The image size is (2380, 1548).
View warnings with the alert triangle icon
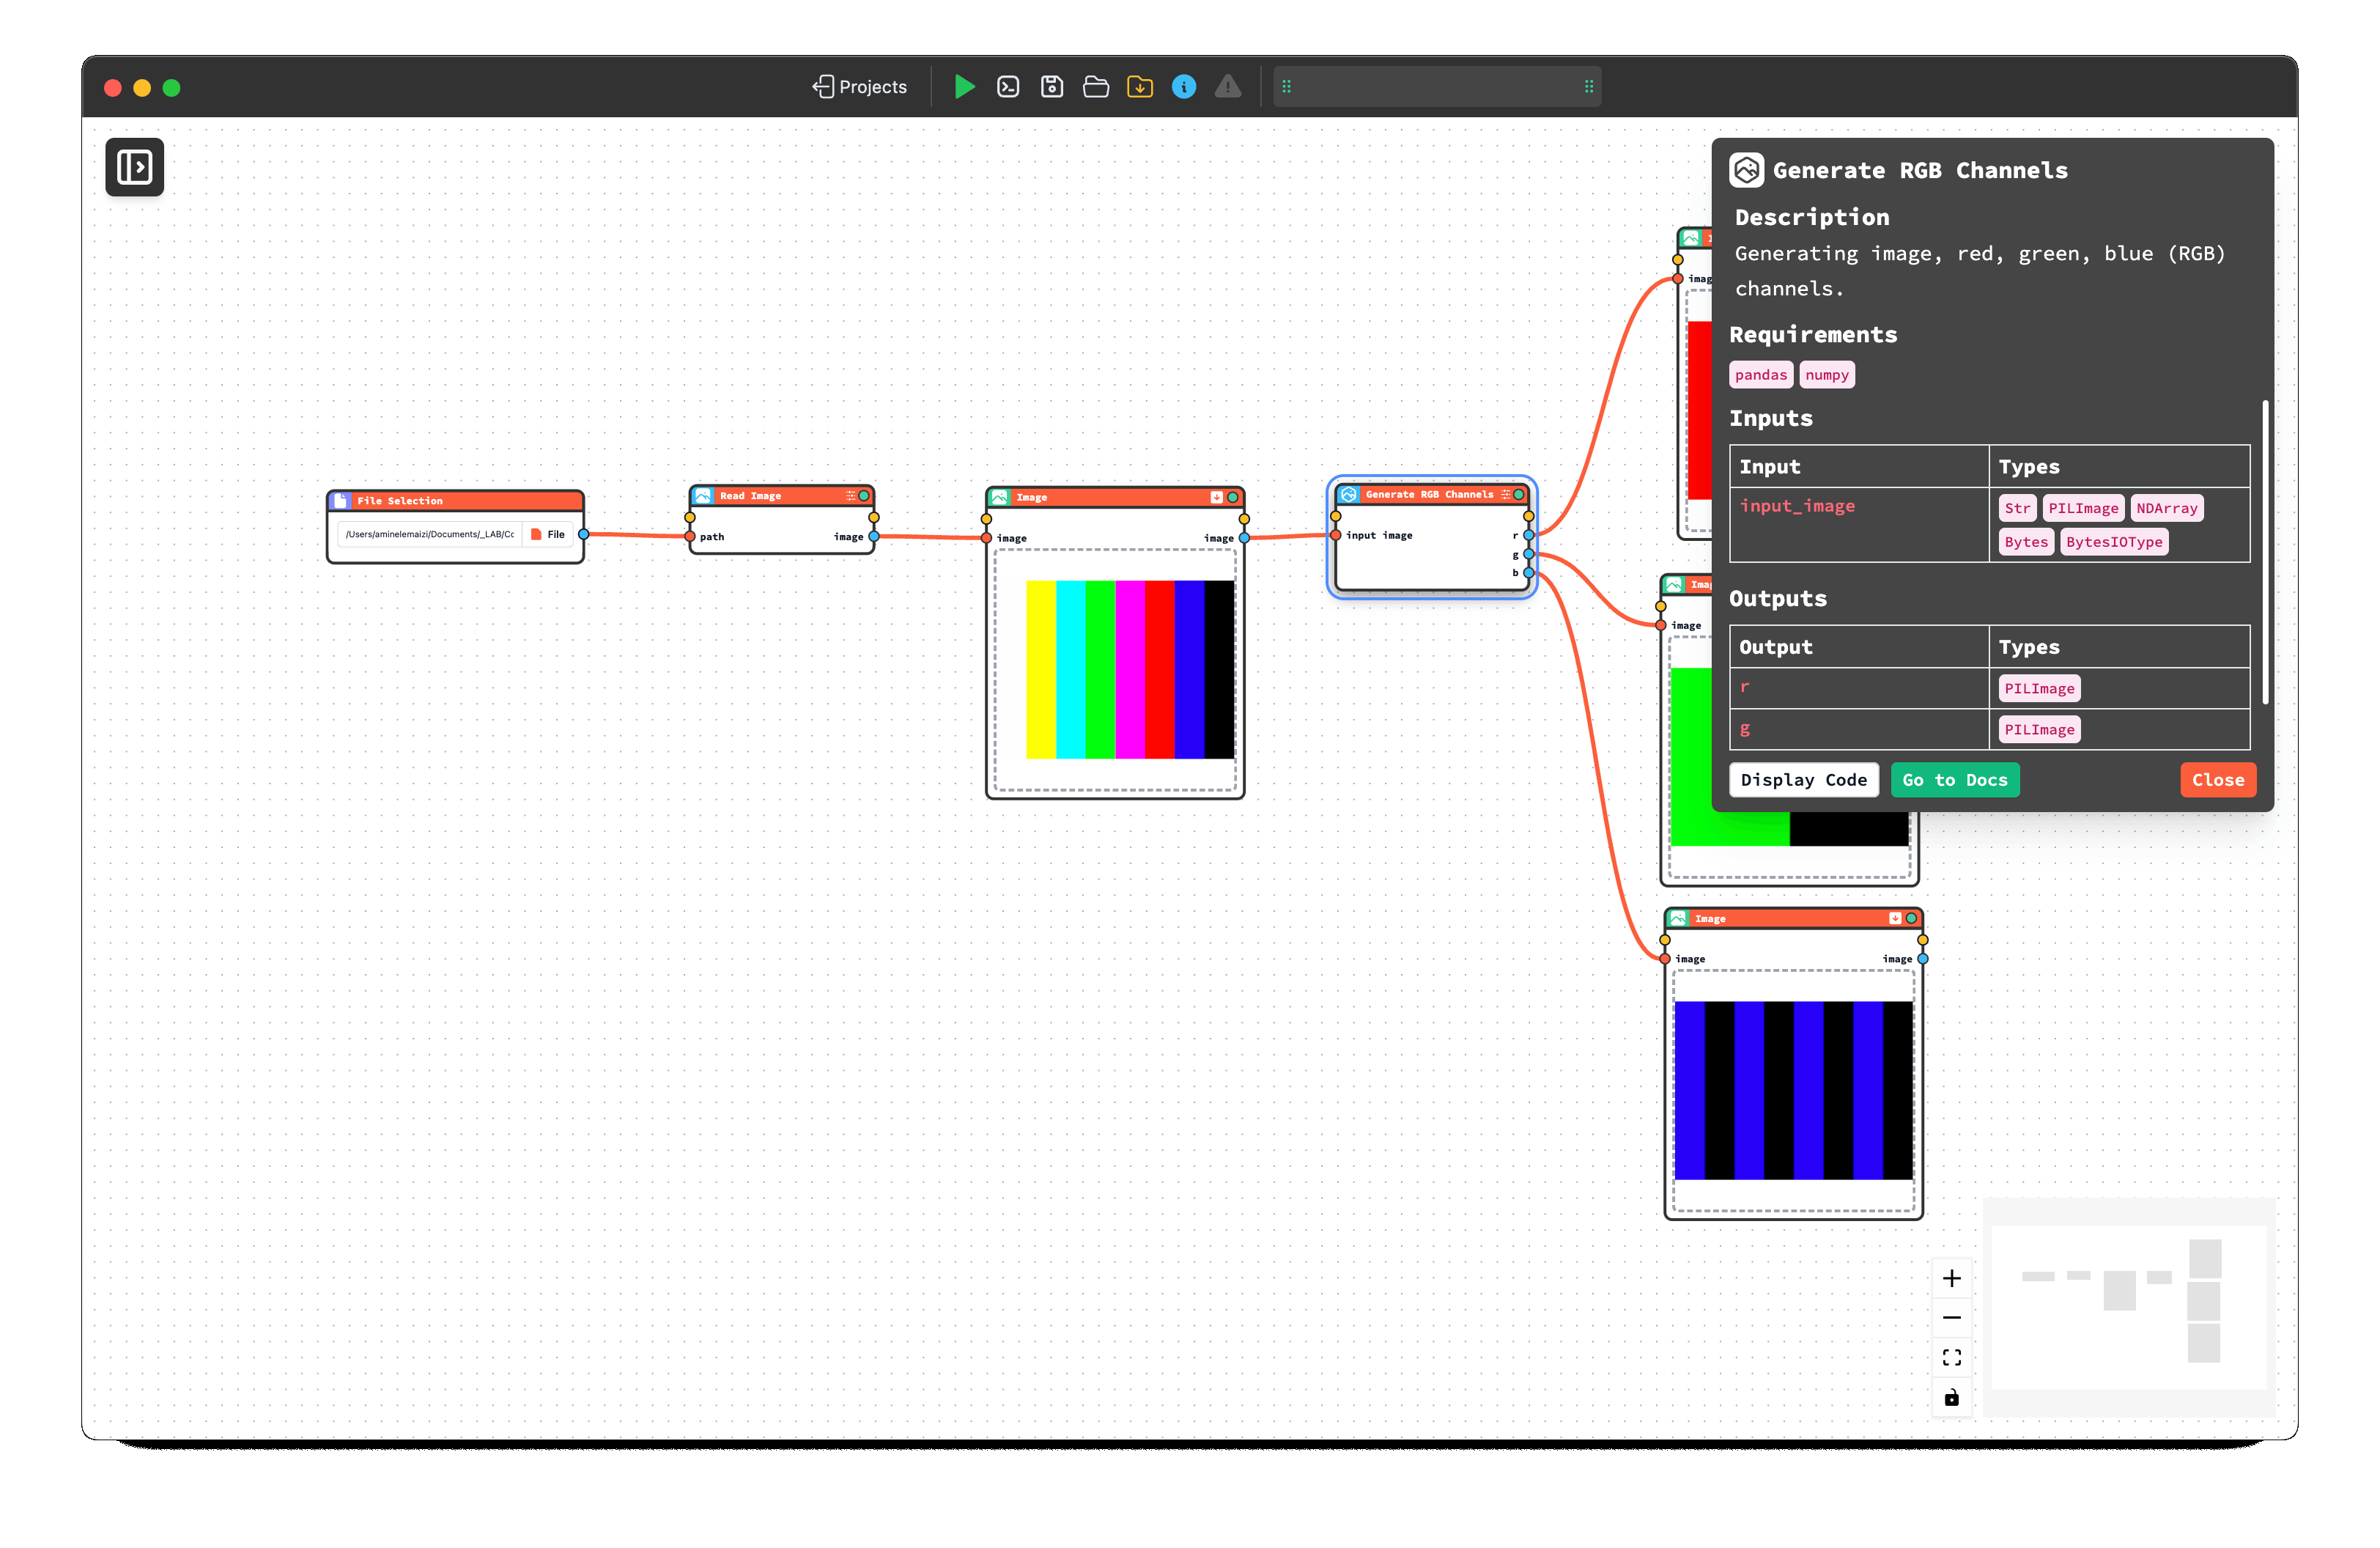tap(1228, 87)
